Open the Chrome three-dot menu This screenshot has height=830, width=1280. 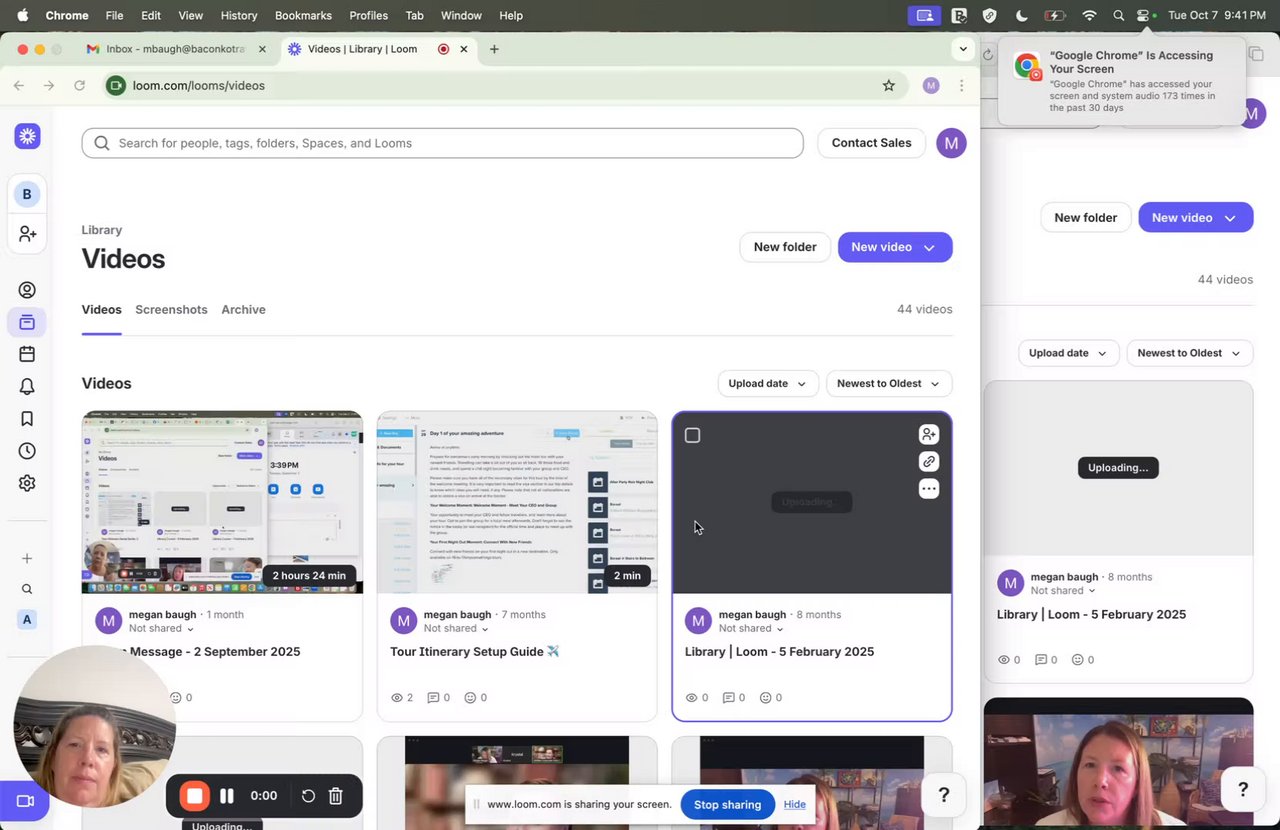click(962, 86)
